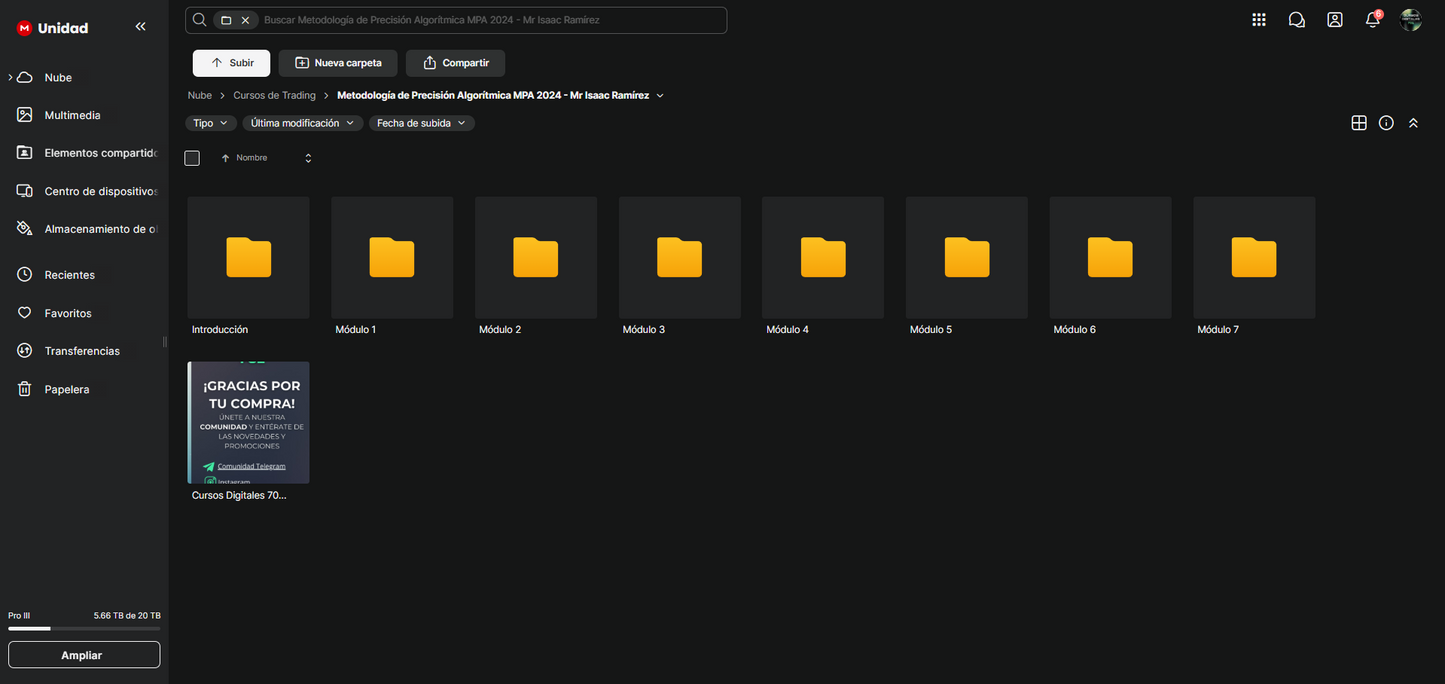Collapse the header using double-up chevron
The image size is (1445, 684).
click(x=1413, y=123)
